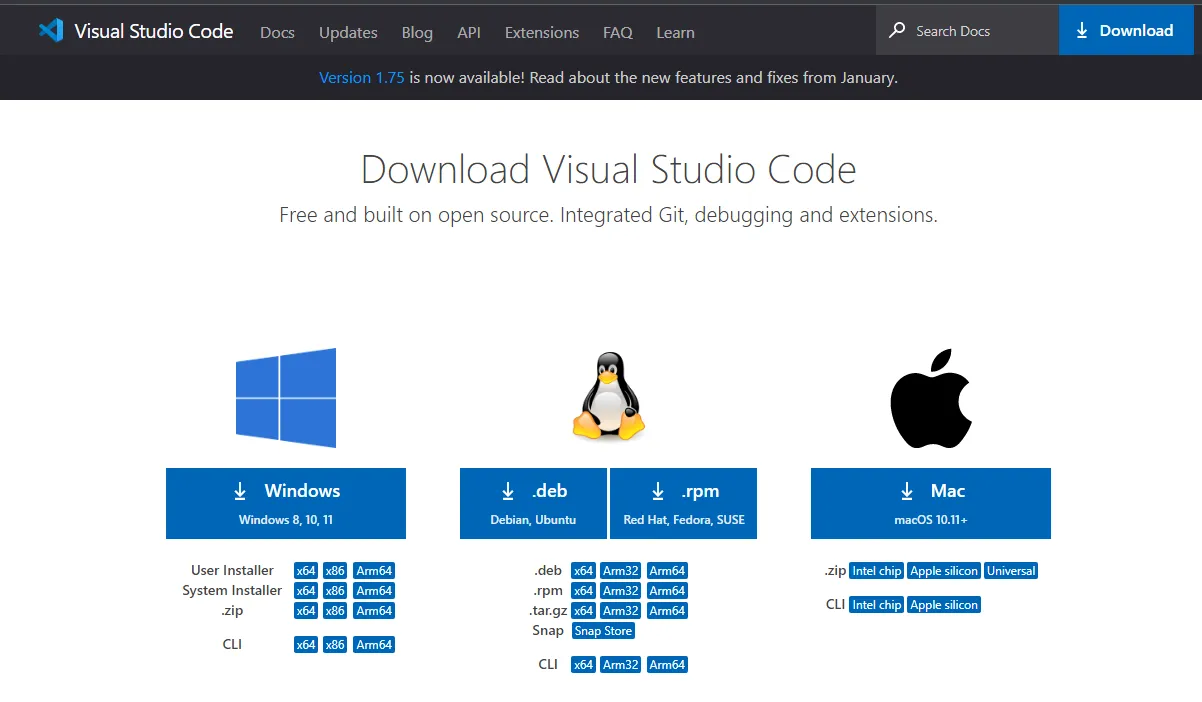The width and height of the screenshot is (1202, 702).
Task: Download the Apple silicon CLI build
Action: pyautogui.click(x=943, y=604)
